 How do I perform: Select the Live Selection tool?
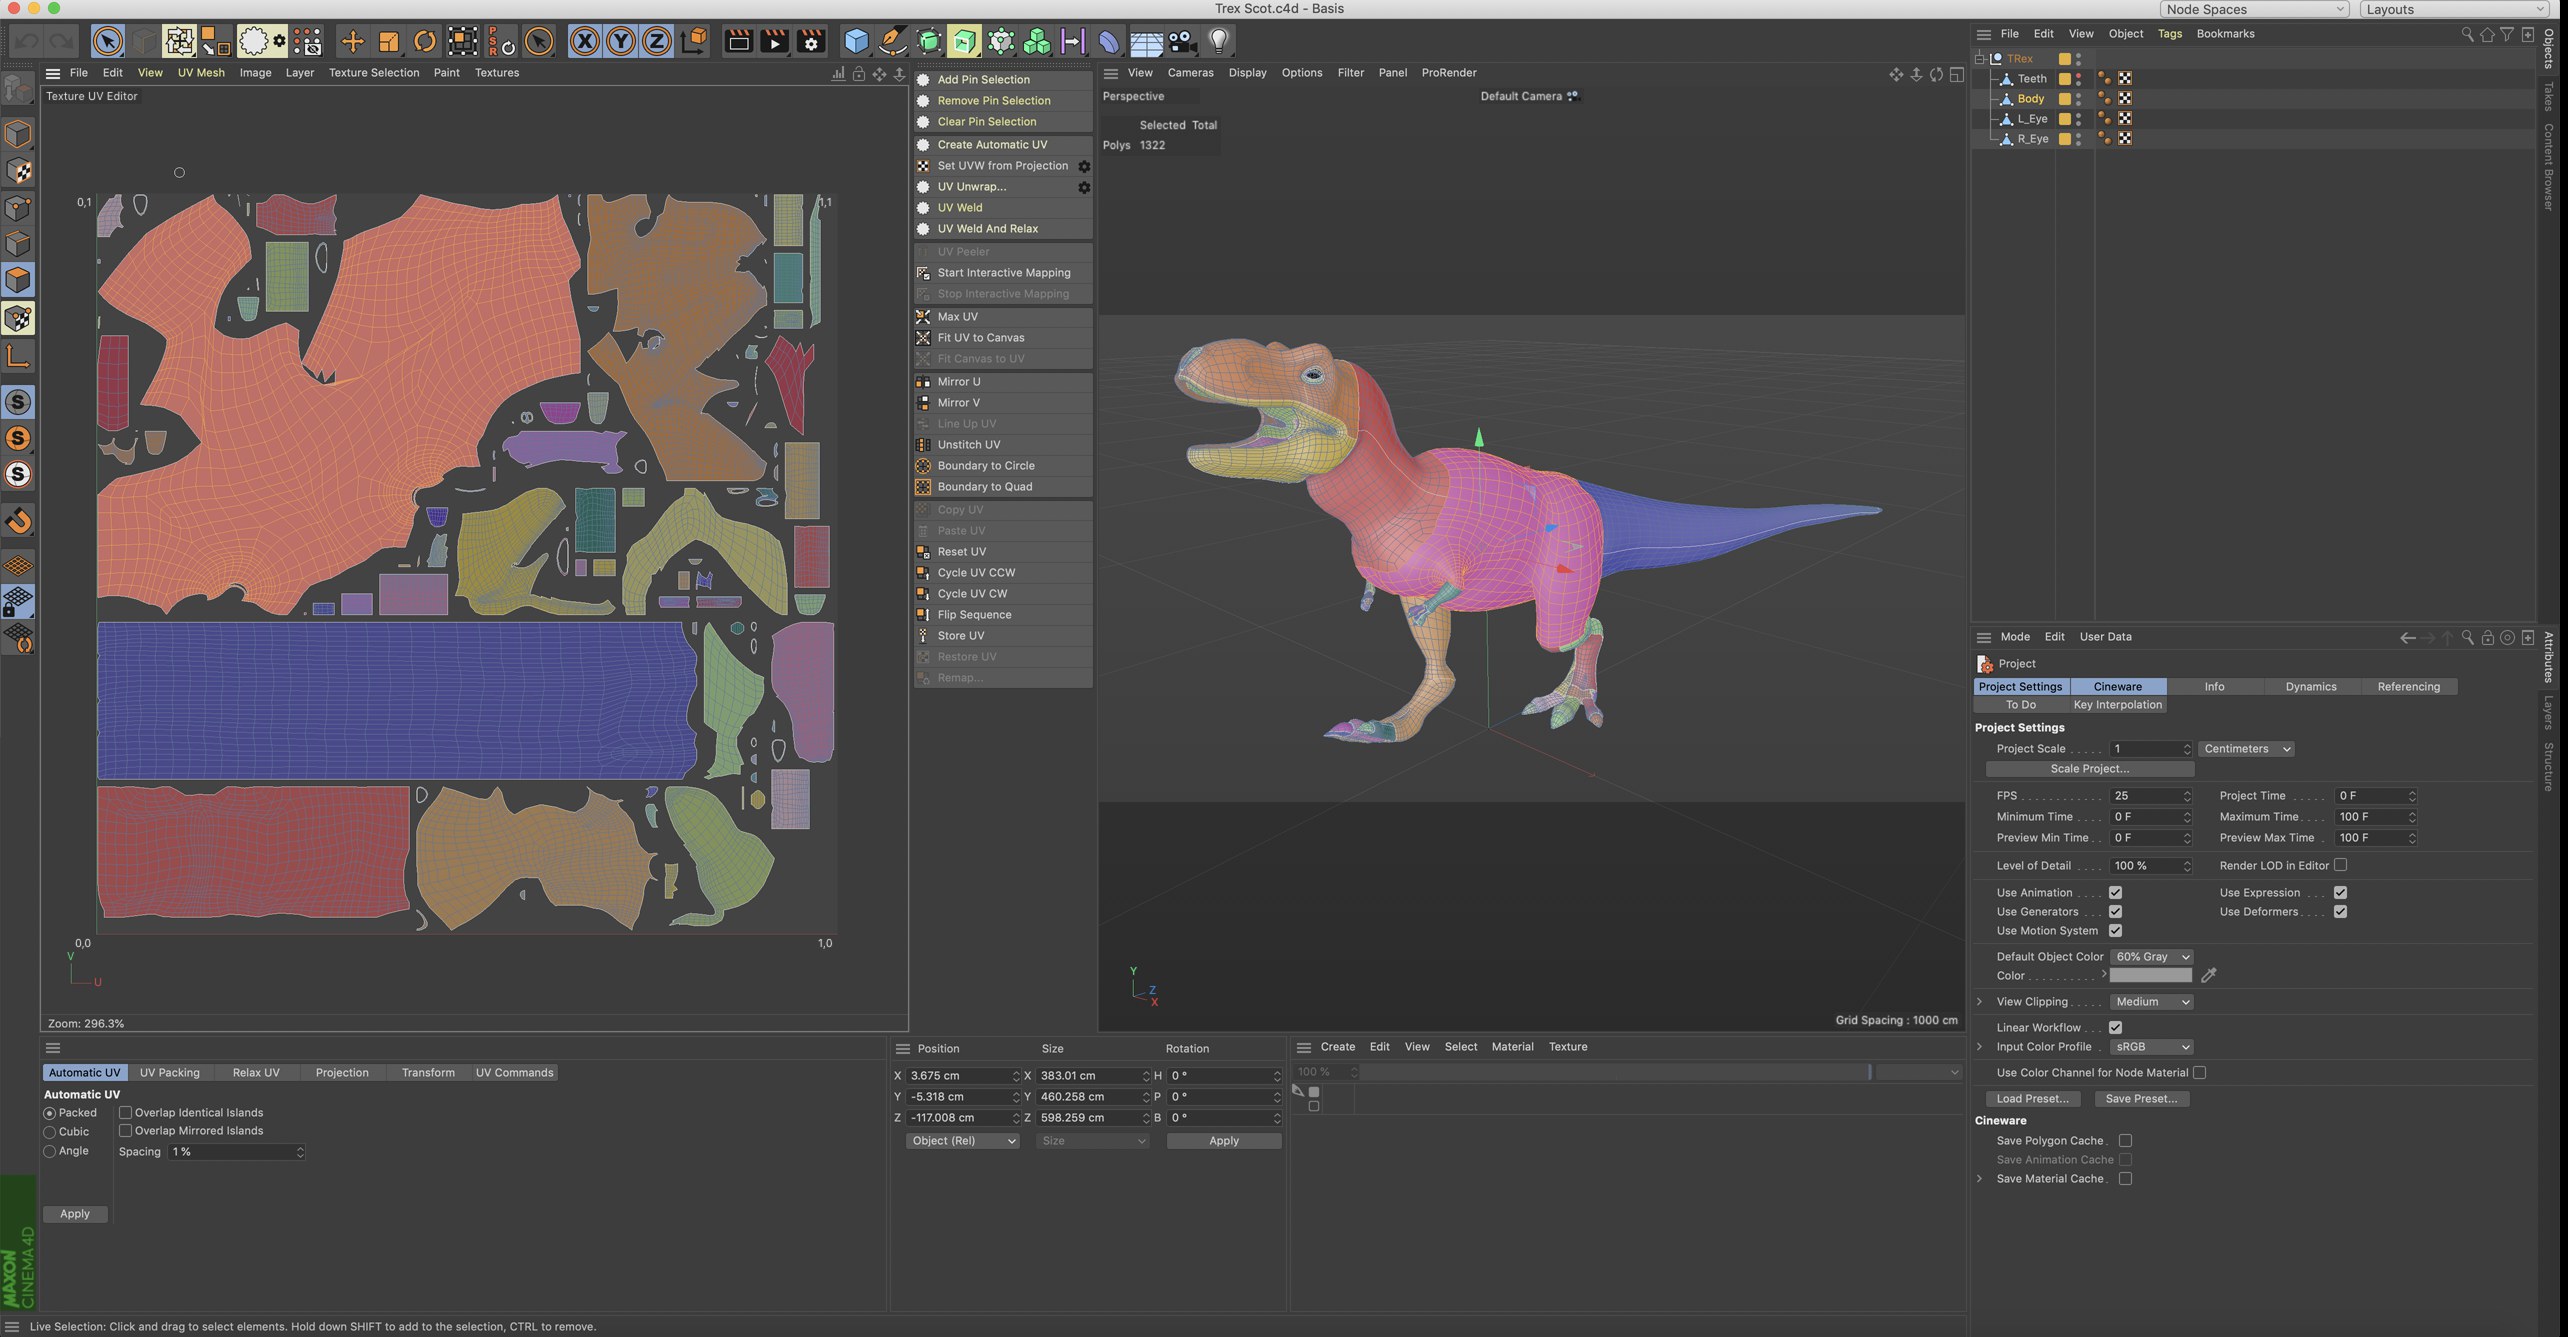point(107,41)
